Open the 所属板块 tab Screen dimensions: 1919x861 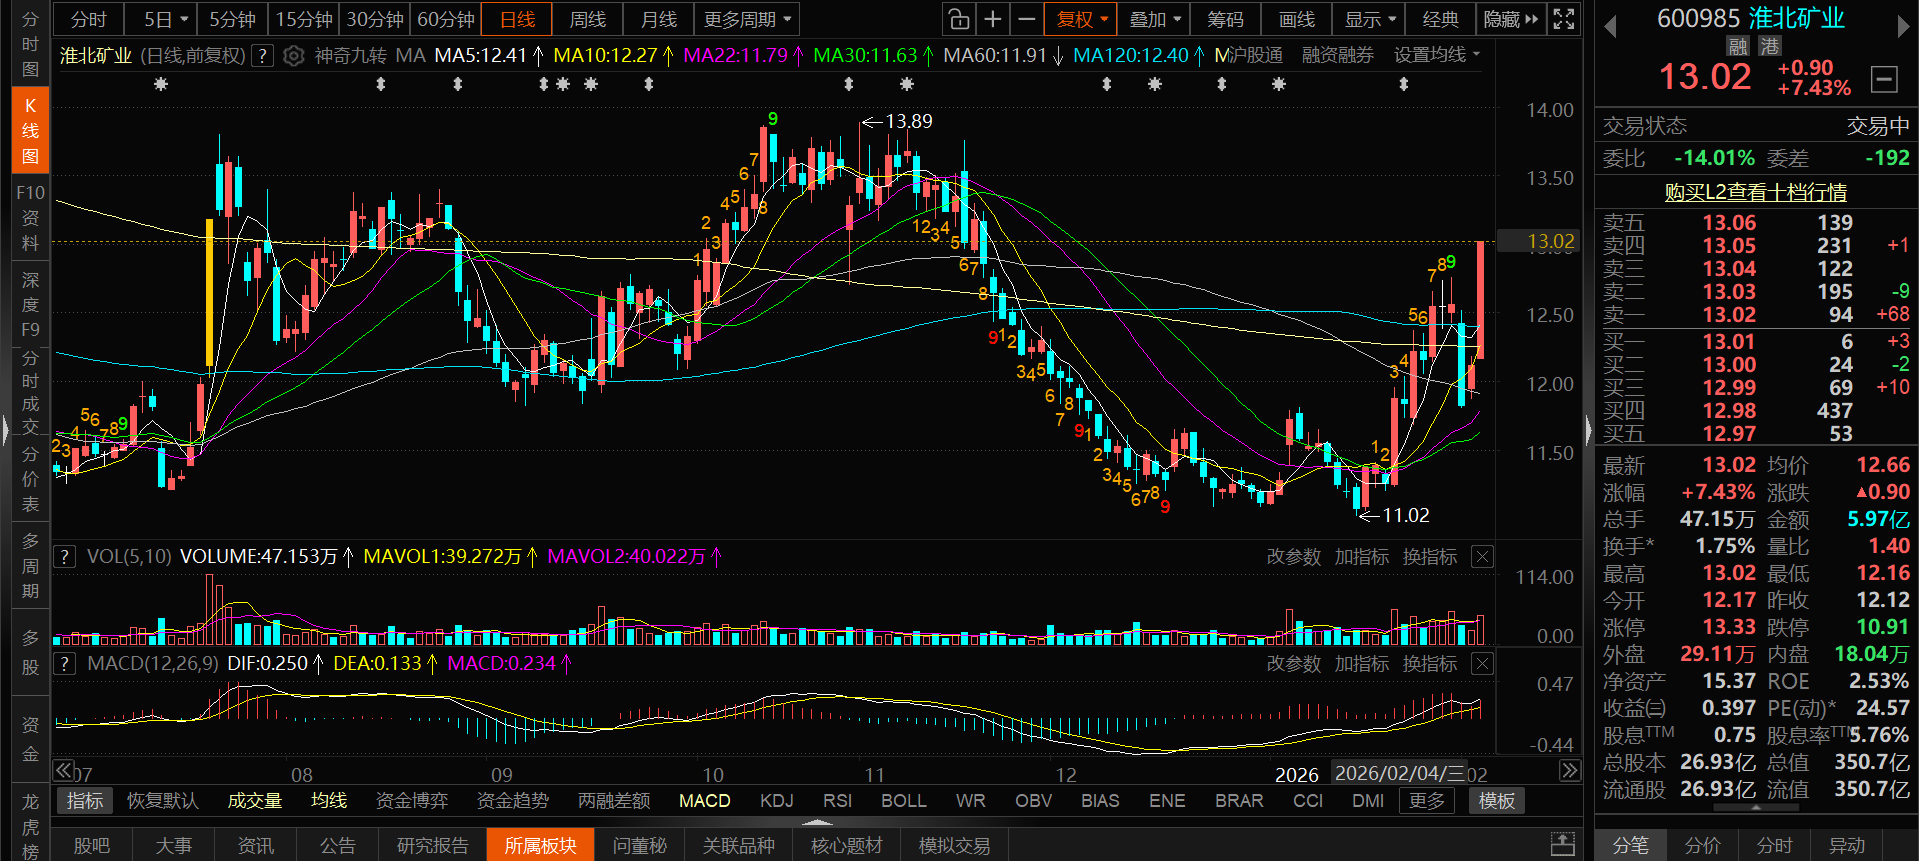pyautogui.click(x=540, y=845)
